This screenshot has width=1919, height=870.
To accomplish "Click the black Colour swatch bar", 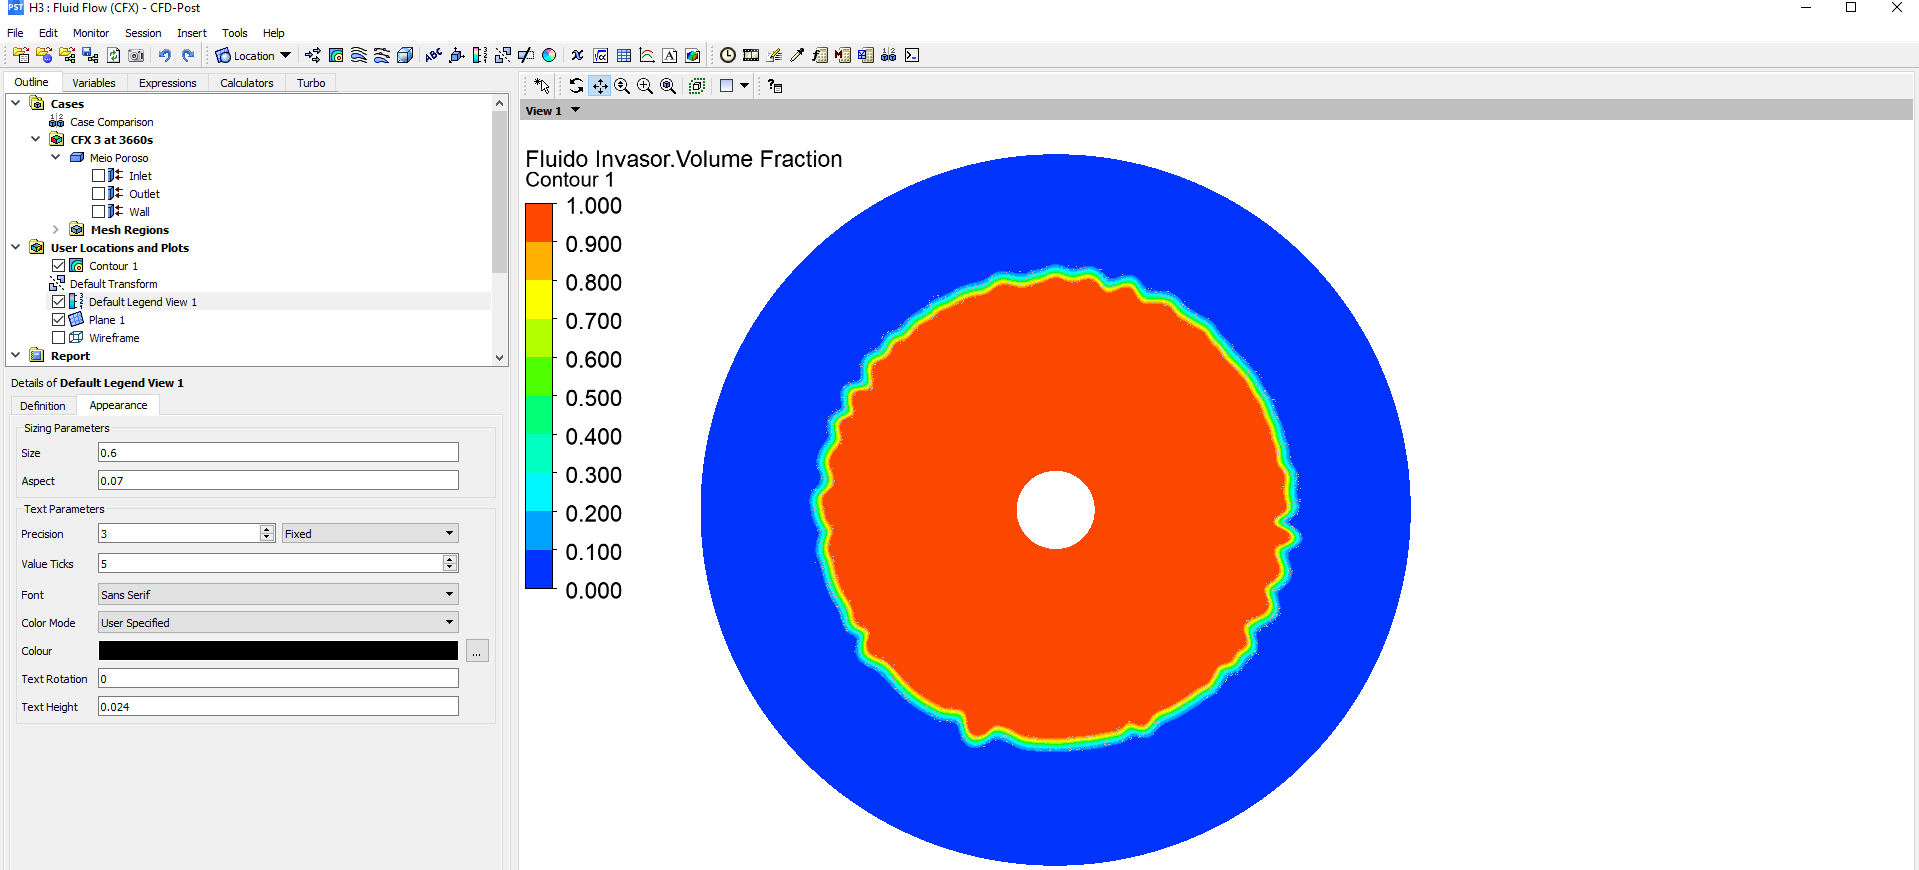I will (x=278, y=651).
